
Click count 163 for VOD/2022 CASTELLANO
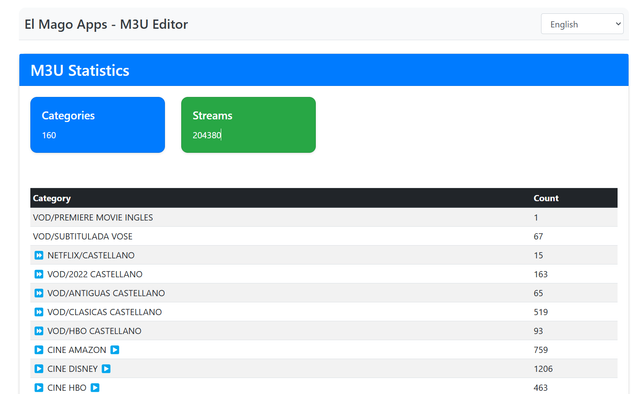click(541, 274)
